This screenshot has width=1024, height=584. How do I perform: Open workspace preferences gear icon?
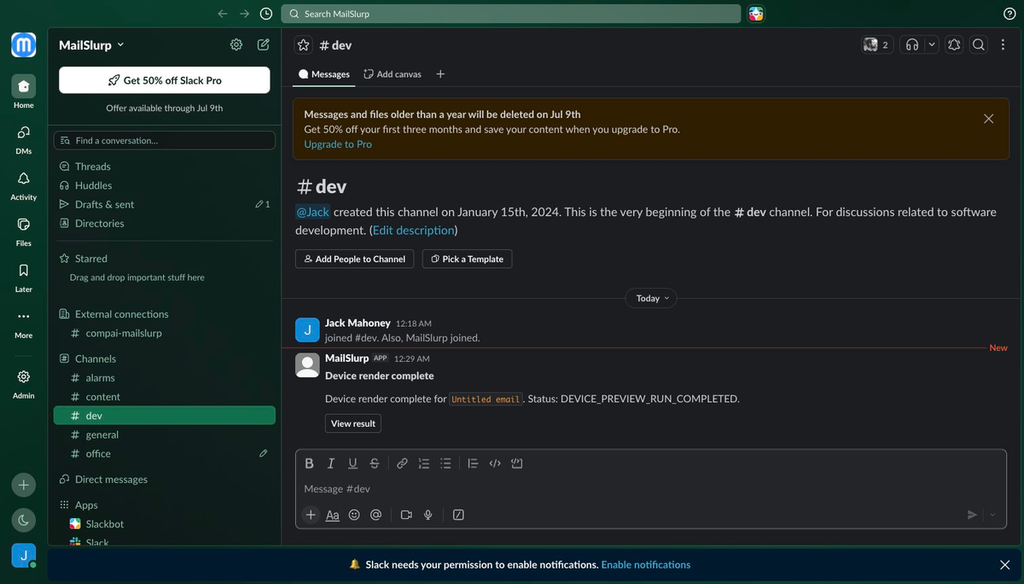[236, 44]
